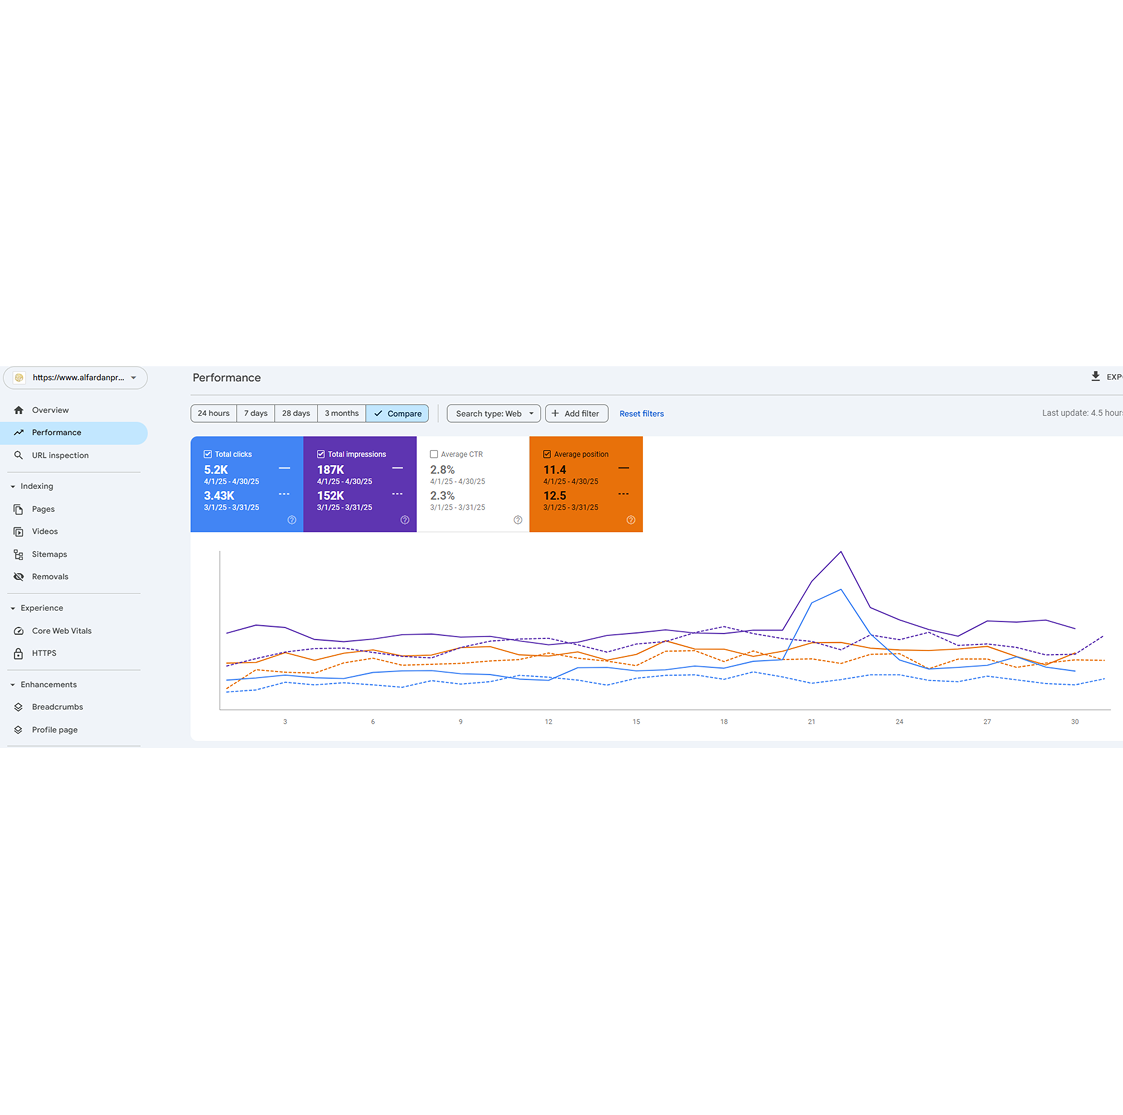Screen dimensions: 1123x1115
Task: Enable the Average CTR checkbox
Action: [x=434, y=454]
